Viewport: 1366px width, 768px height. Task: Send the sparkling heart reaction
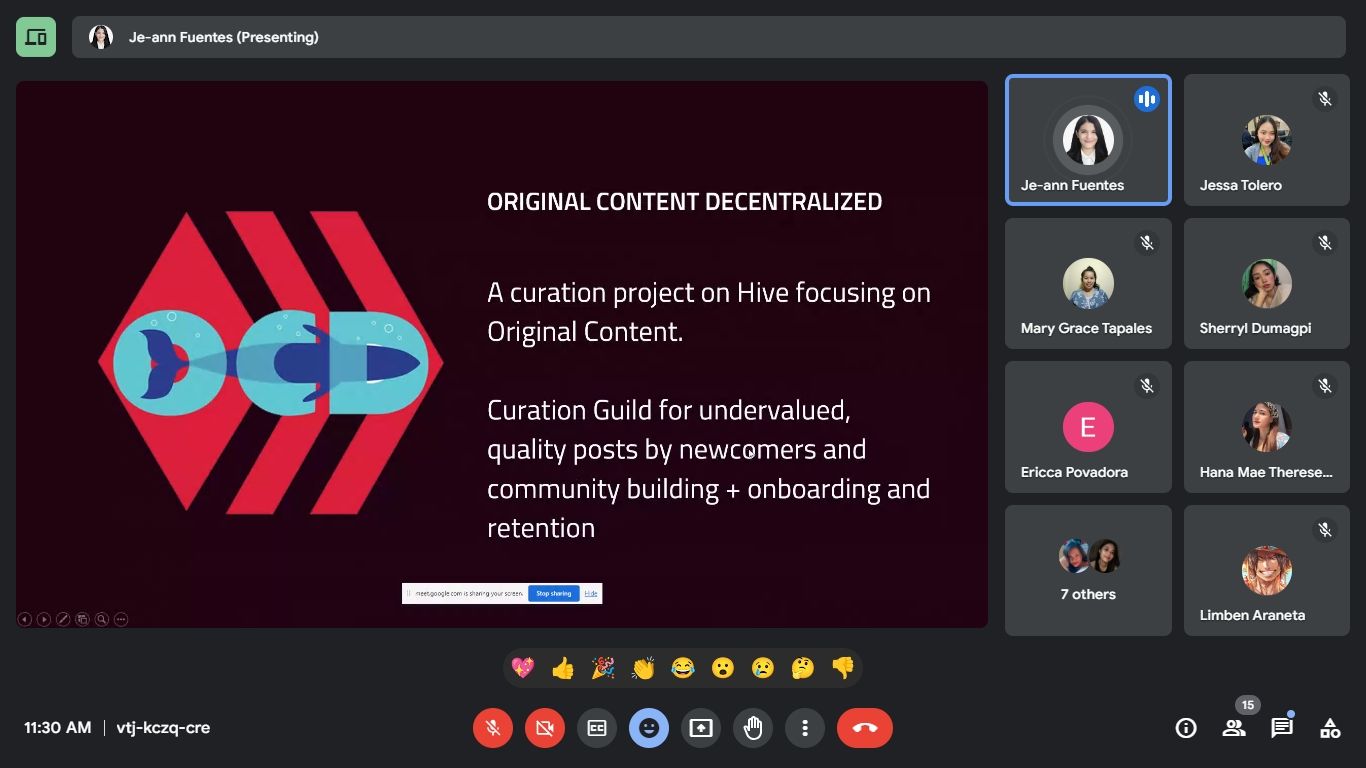pyautogui.click(x=523, y=667)
